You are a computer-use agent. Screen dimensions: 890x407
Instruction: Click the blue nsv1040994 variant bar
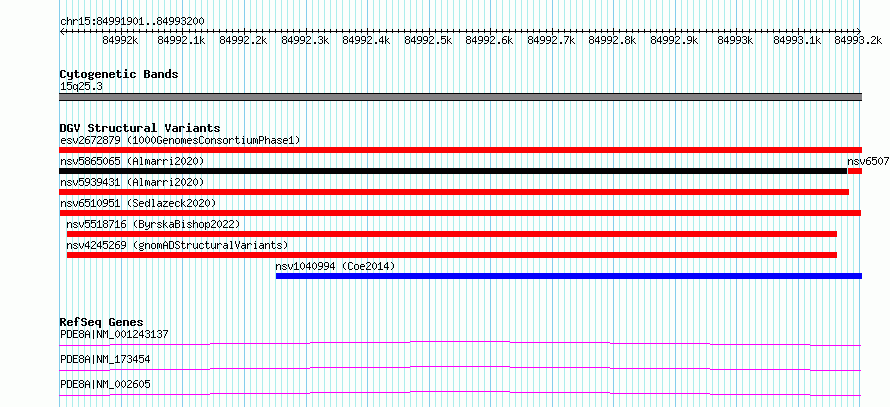point(569,276)
